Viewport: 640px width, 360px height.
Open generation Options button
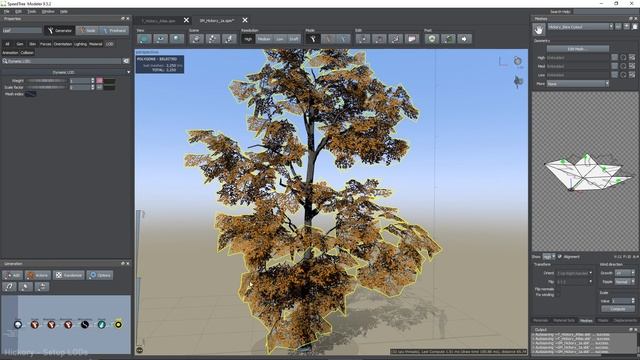click(100, 276)
